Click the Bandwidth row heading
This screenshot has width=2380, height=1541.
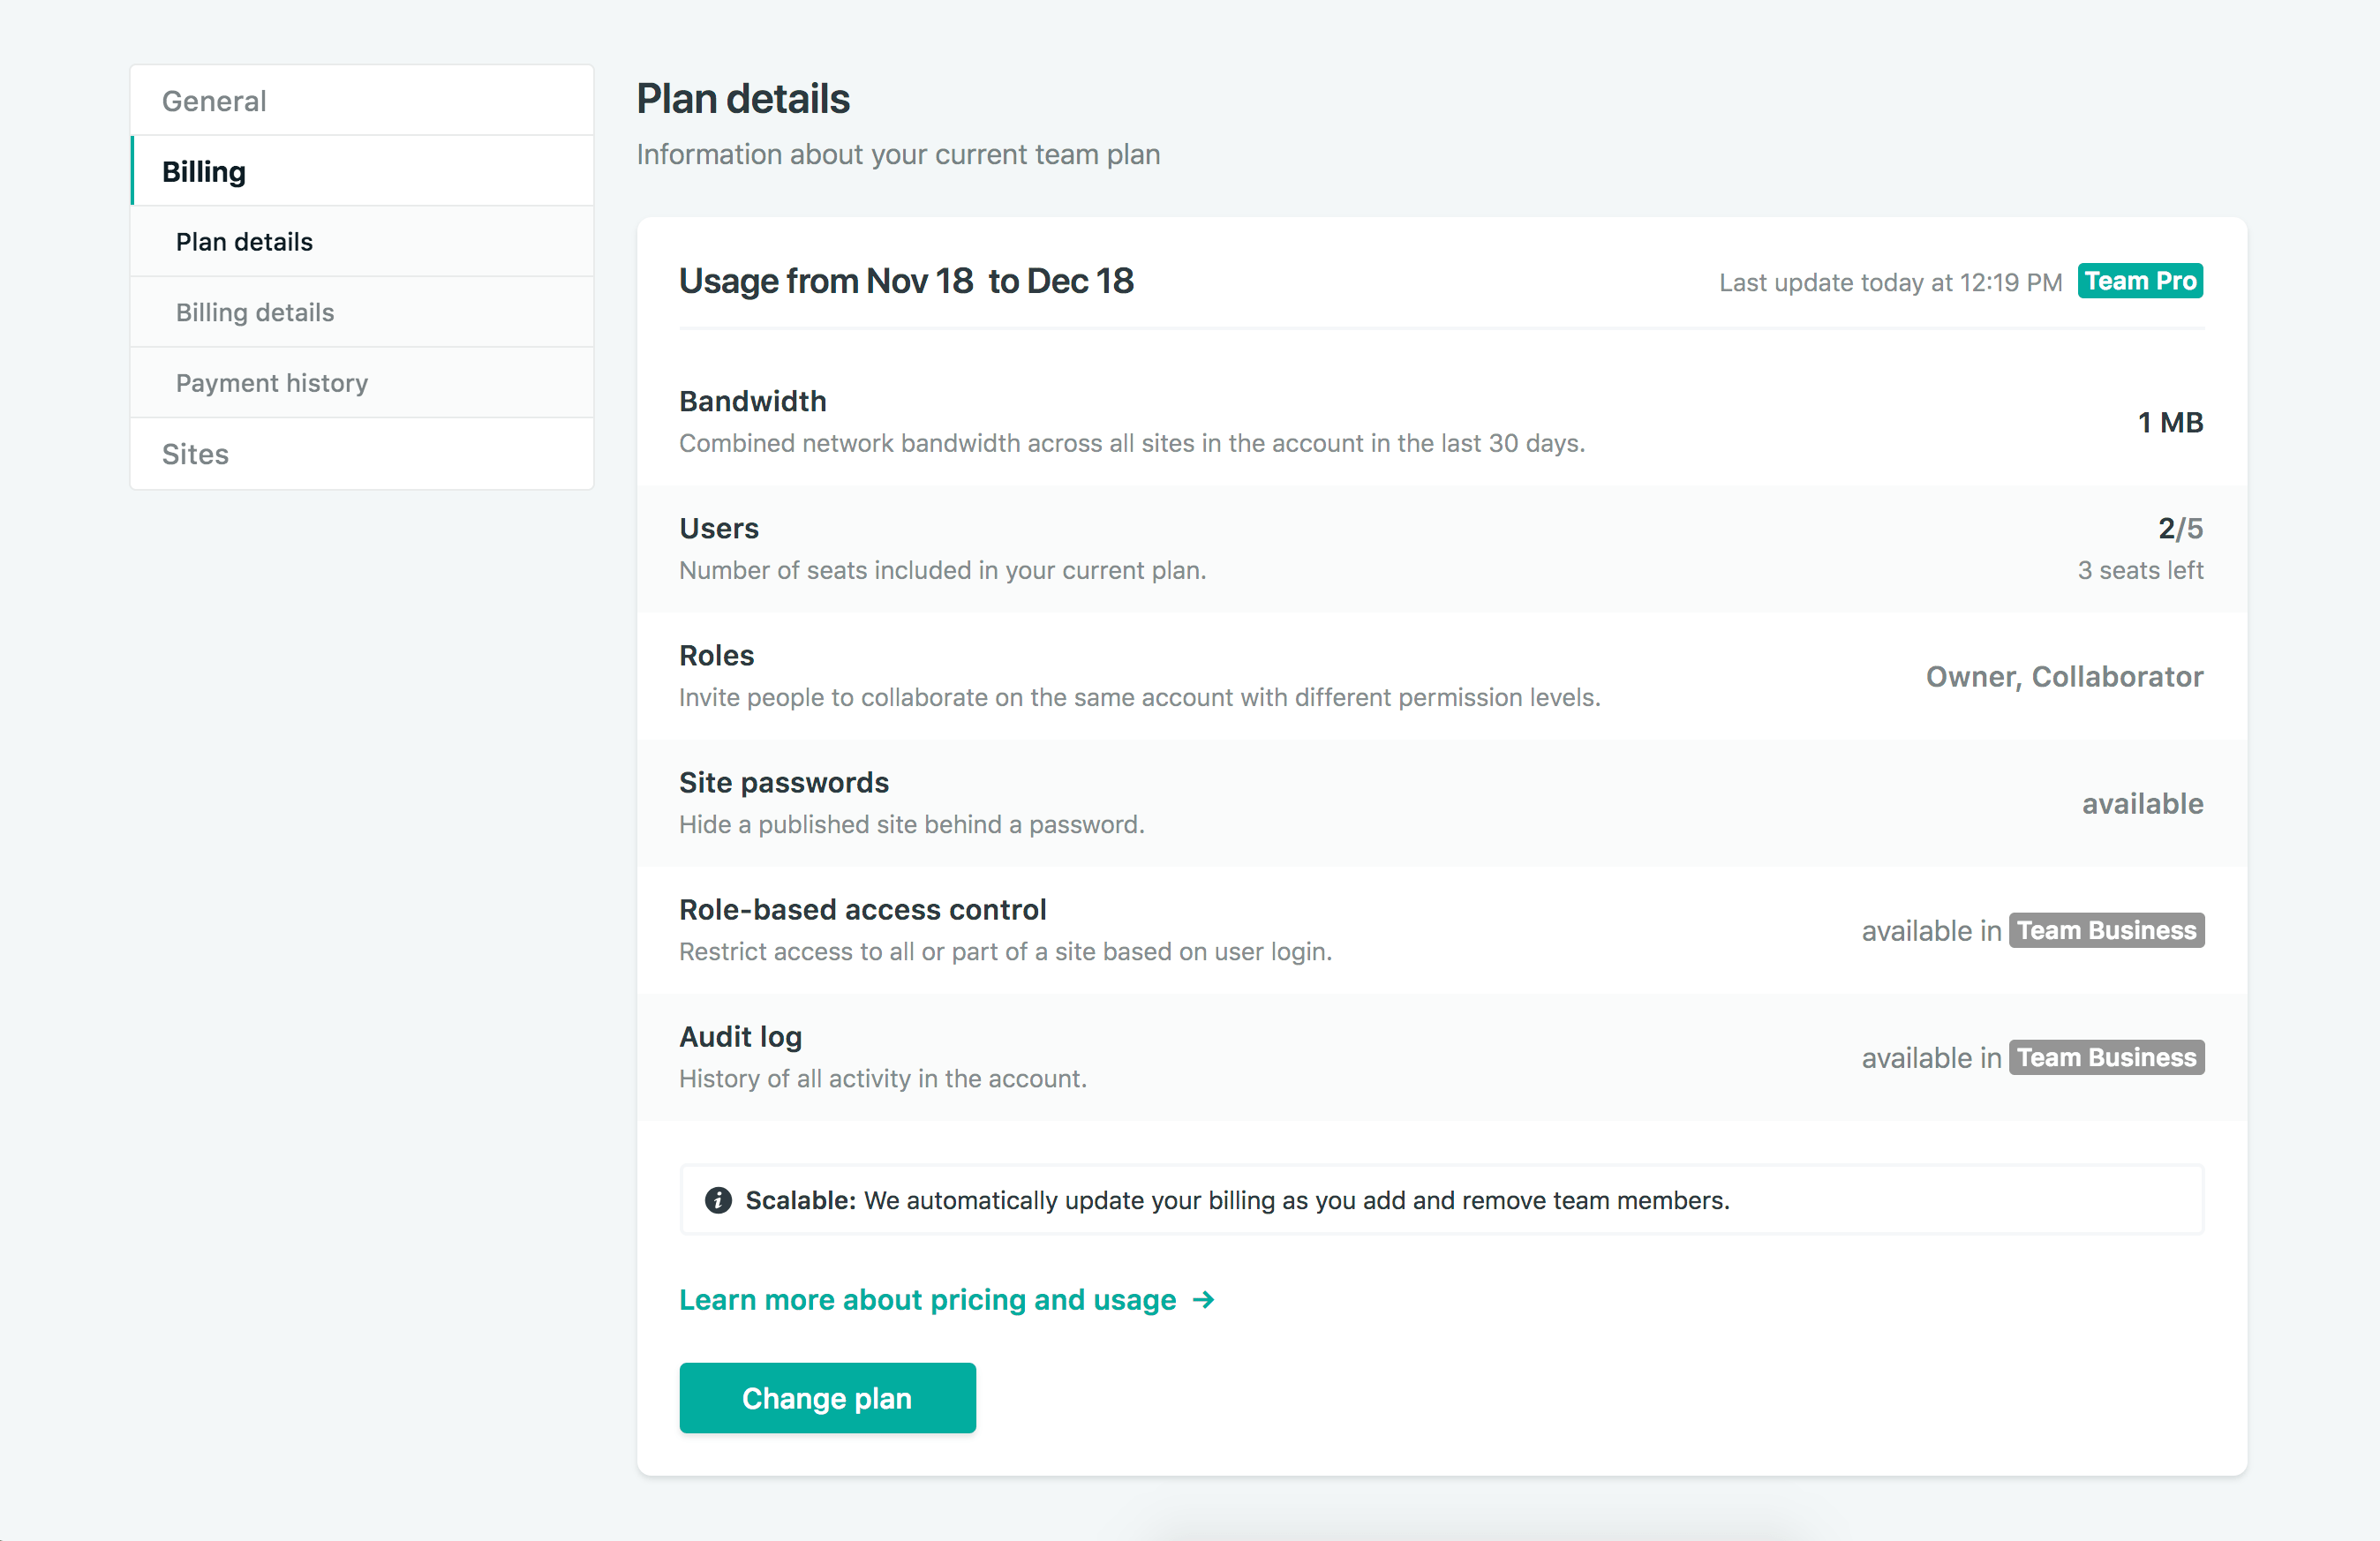pyautogui.click(x=752, y=401)
